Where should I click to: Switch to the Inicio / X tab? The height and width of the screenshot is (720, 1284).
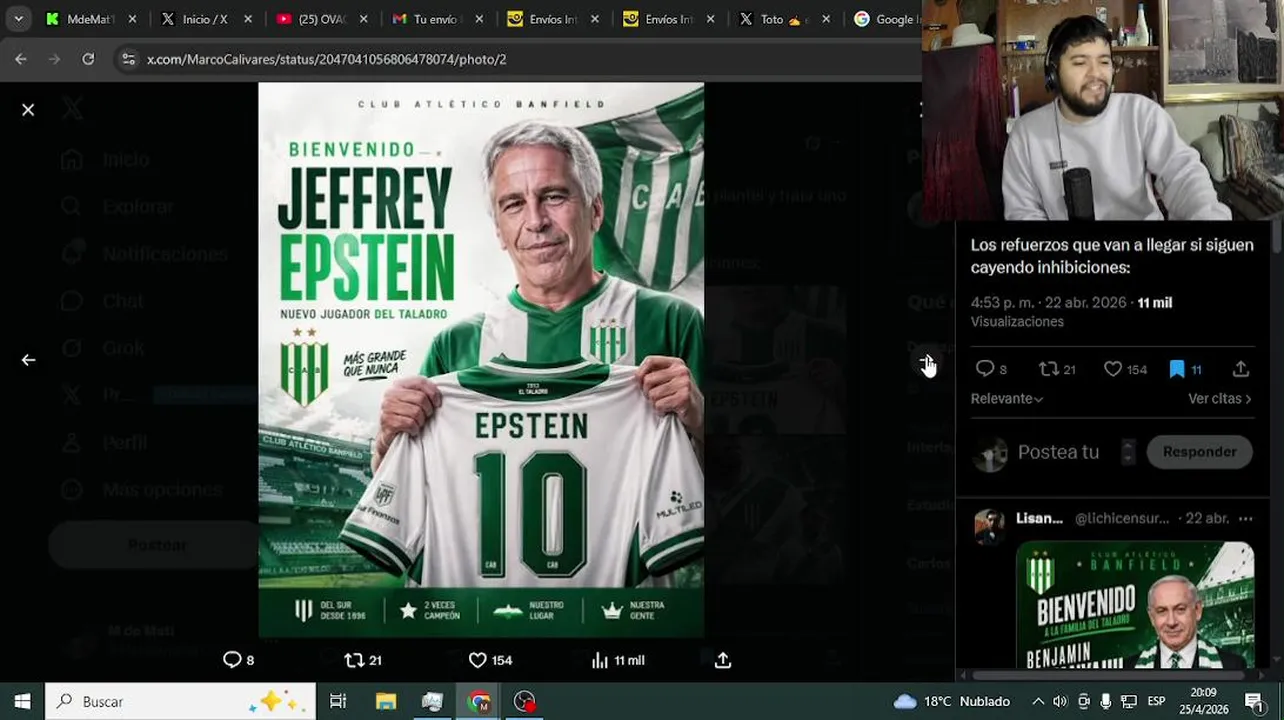205,19
